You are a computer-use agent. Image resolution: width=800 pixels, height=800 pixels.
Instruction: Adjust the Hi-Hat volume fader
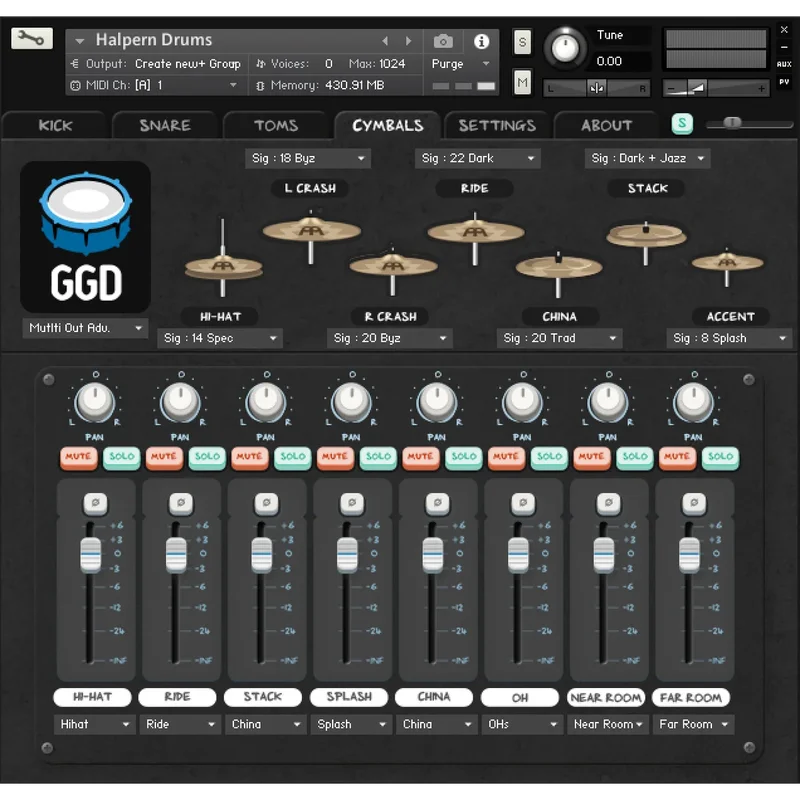click(91, 555)
